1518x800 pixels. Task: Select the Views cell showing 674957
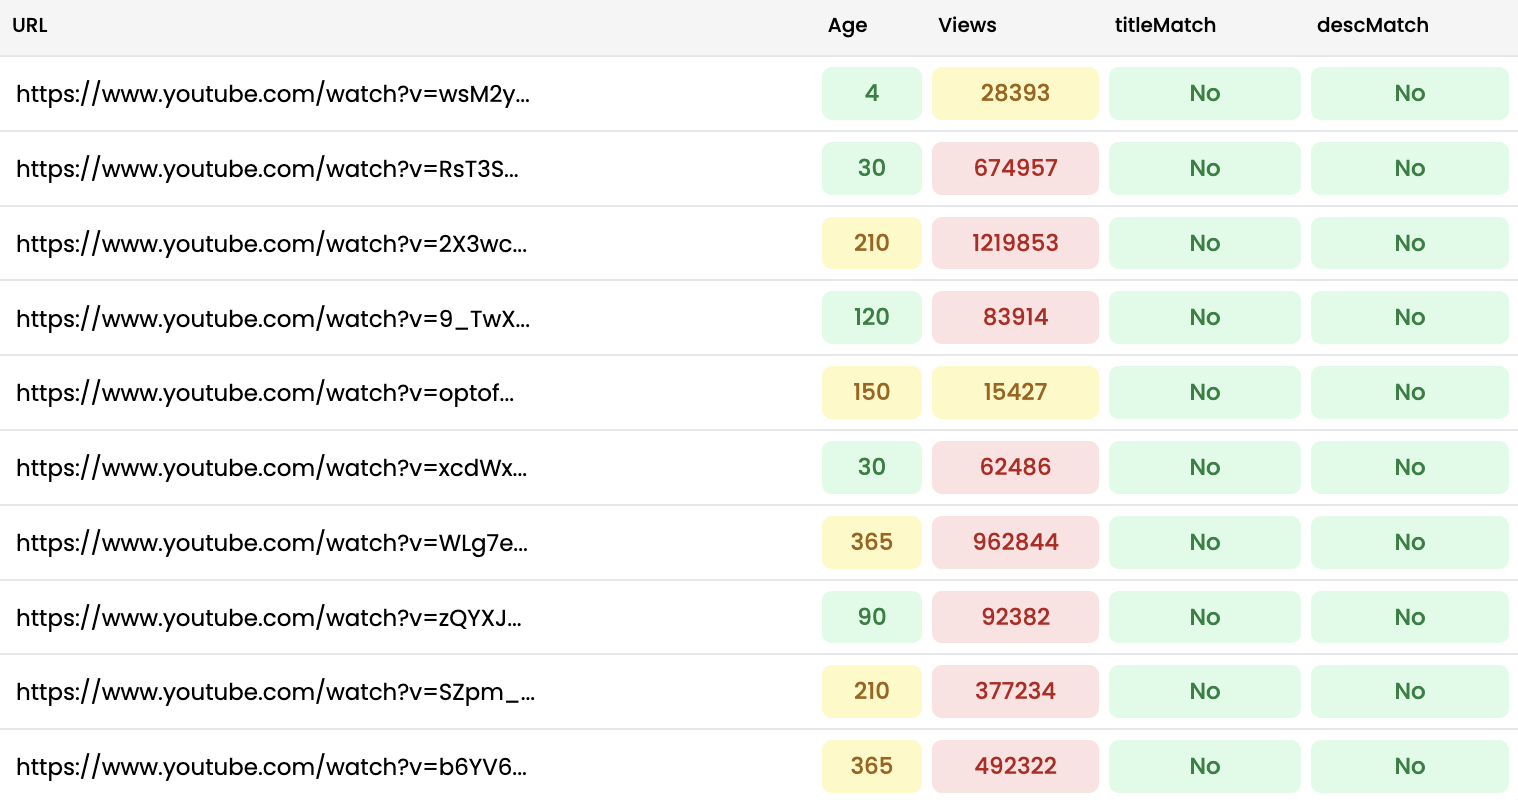click(1015, 168)
